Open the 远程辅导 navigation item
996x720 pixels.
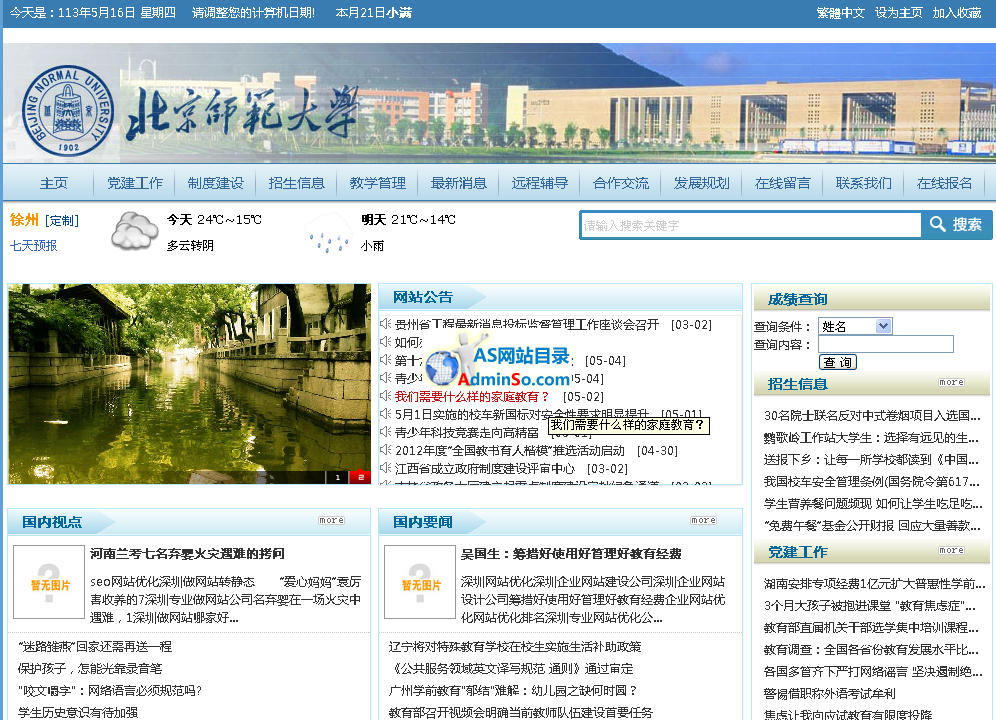click(x=539, y=183)
